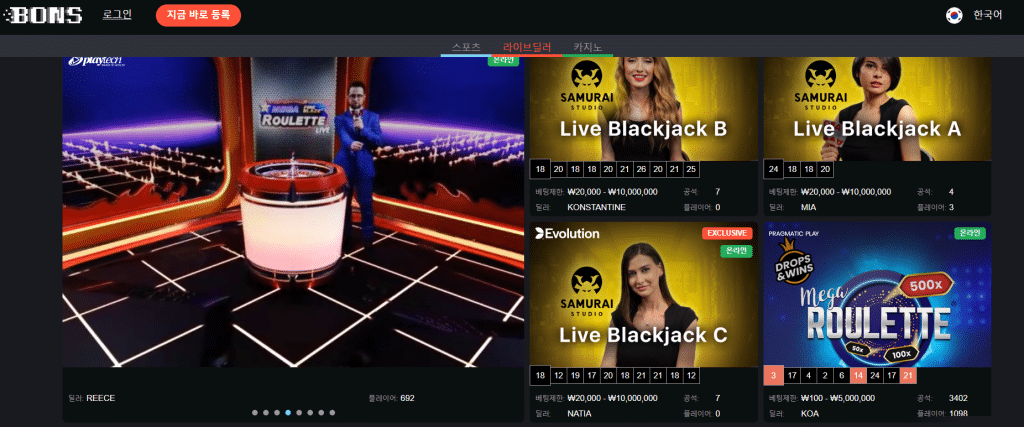The width and height of the screenshot is (1024, 427).
Task: Select the first carousel dot under the roulette stream
Action: tap(255, 413)
